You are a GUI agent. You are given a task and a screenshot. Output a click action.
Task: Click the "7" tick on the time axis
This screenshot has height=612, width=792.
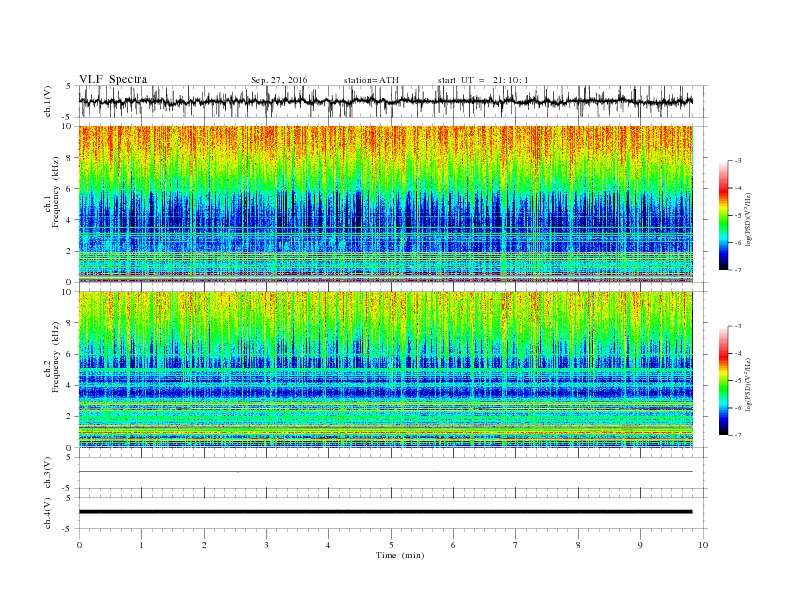[516, 545]
